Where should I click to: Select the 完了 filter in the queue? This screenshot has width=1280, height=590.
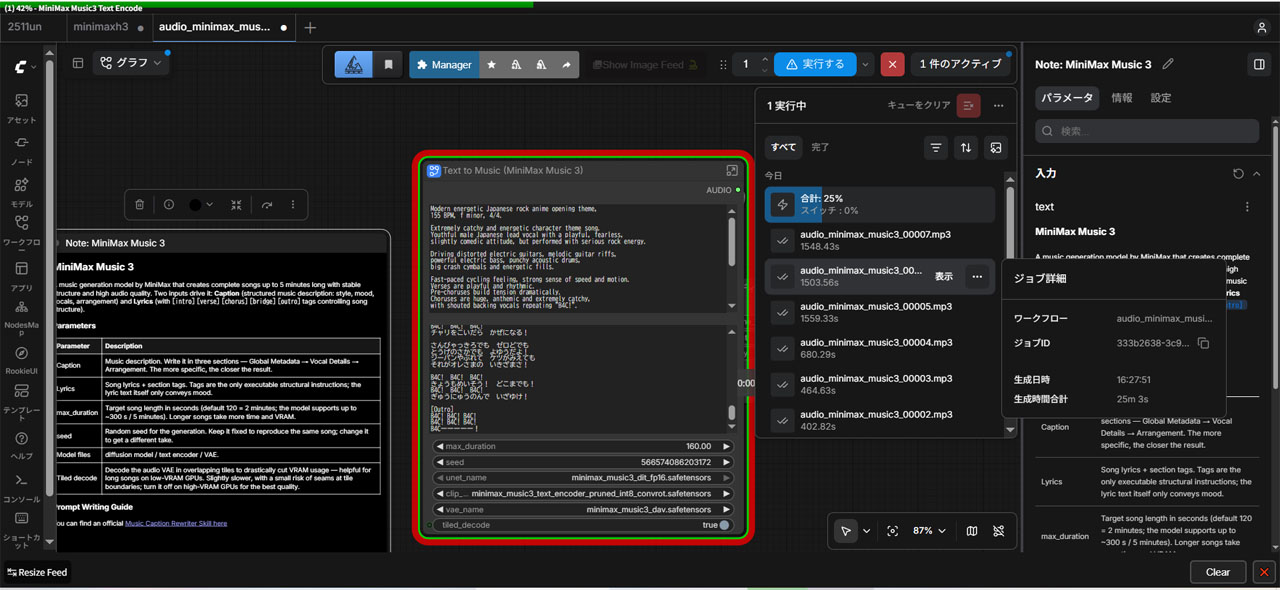[x=820, y=147]
